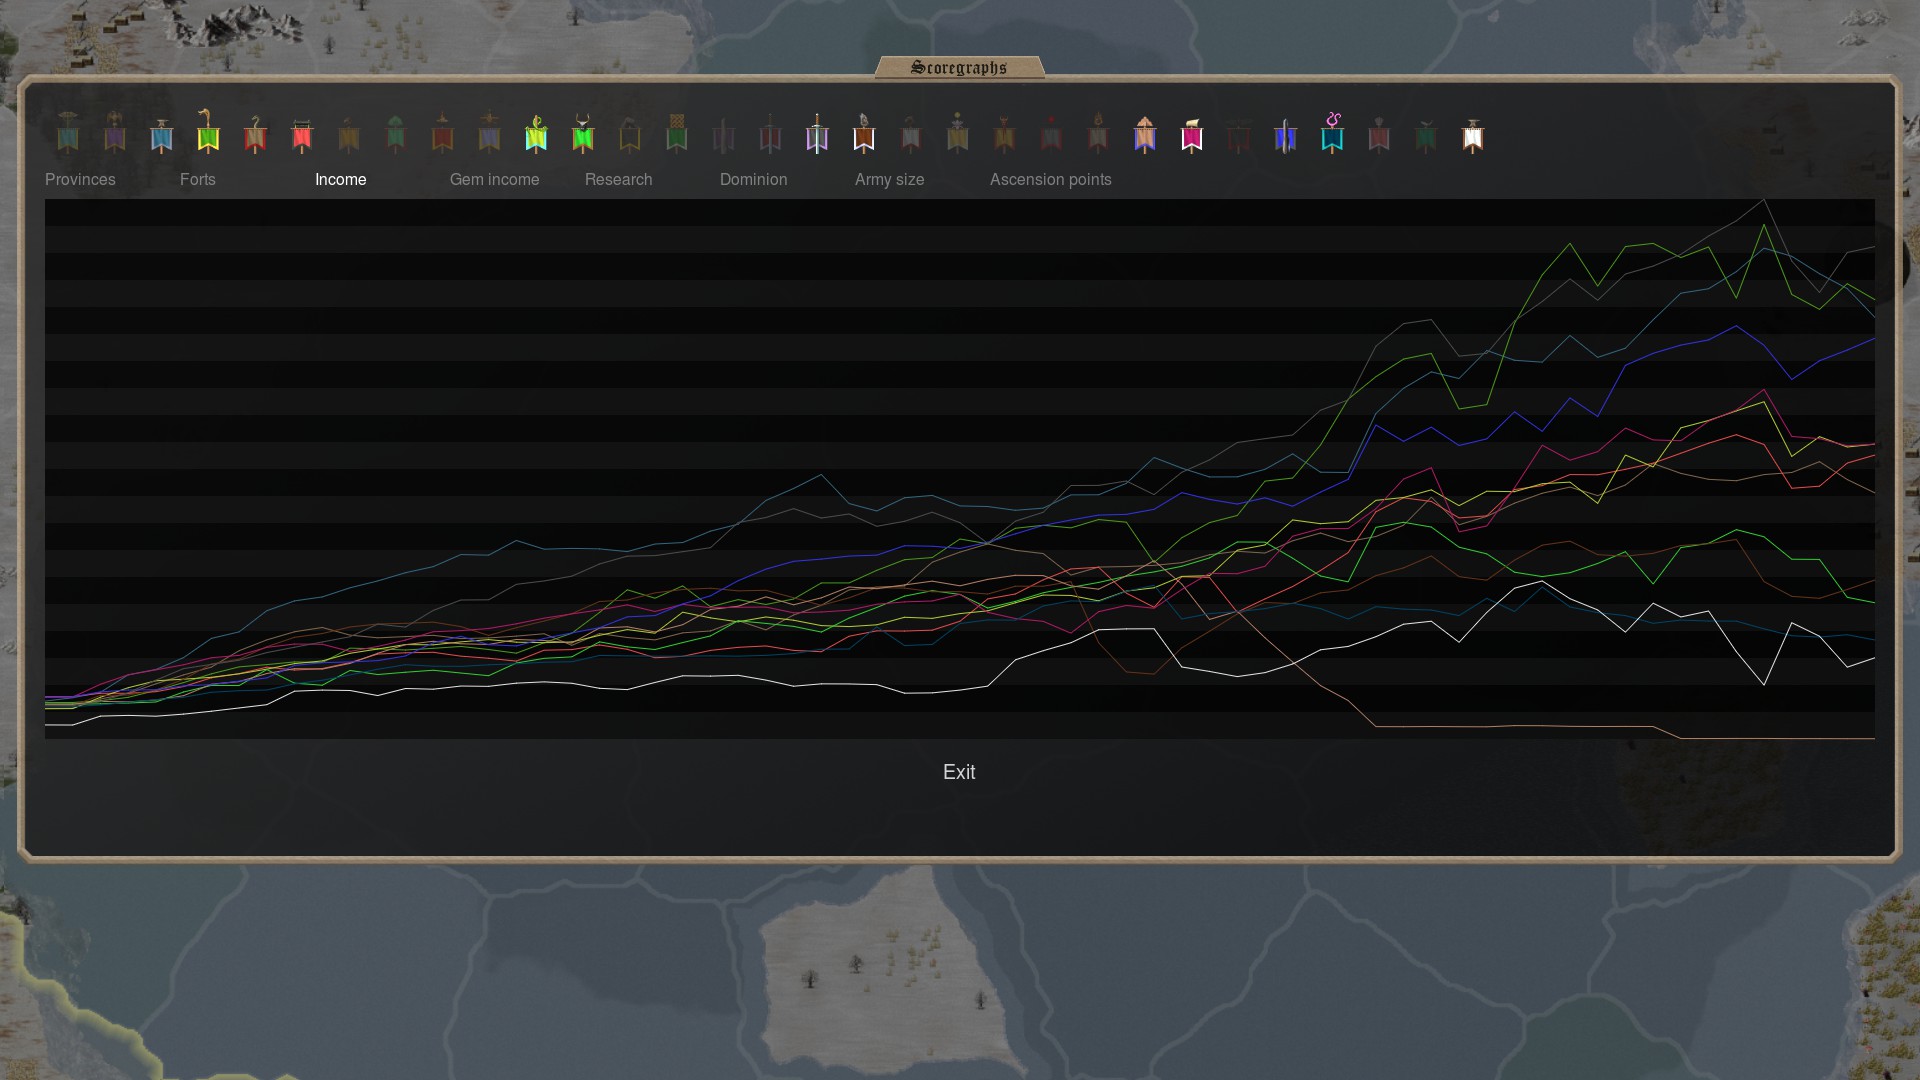Toggle the white anvil-topped banner at row end
The height and width of the screenshot is (1080, 1920).
point(1473,136)
